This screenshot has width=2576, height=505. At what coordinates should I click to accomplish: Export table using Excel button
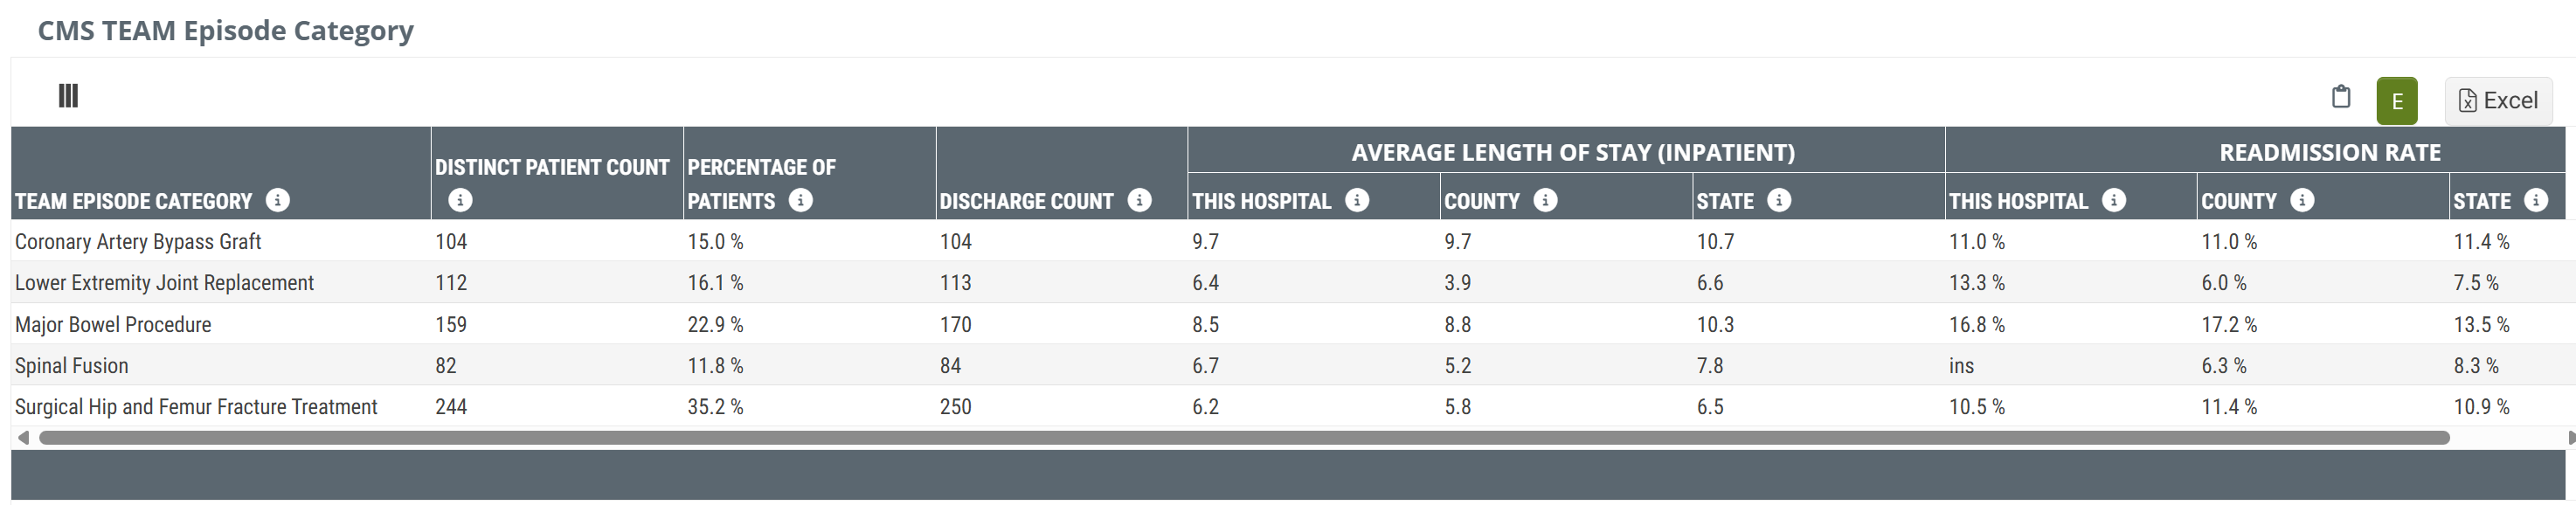[2497, 101]
